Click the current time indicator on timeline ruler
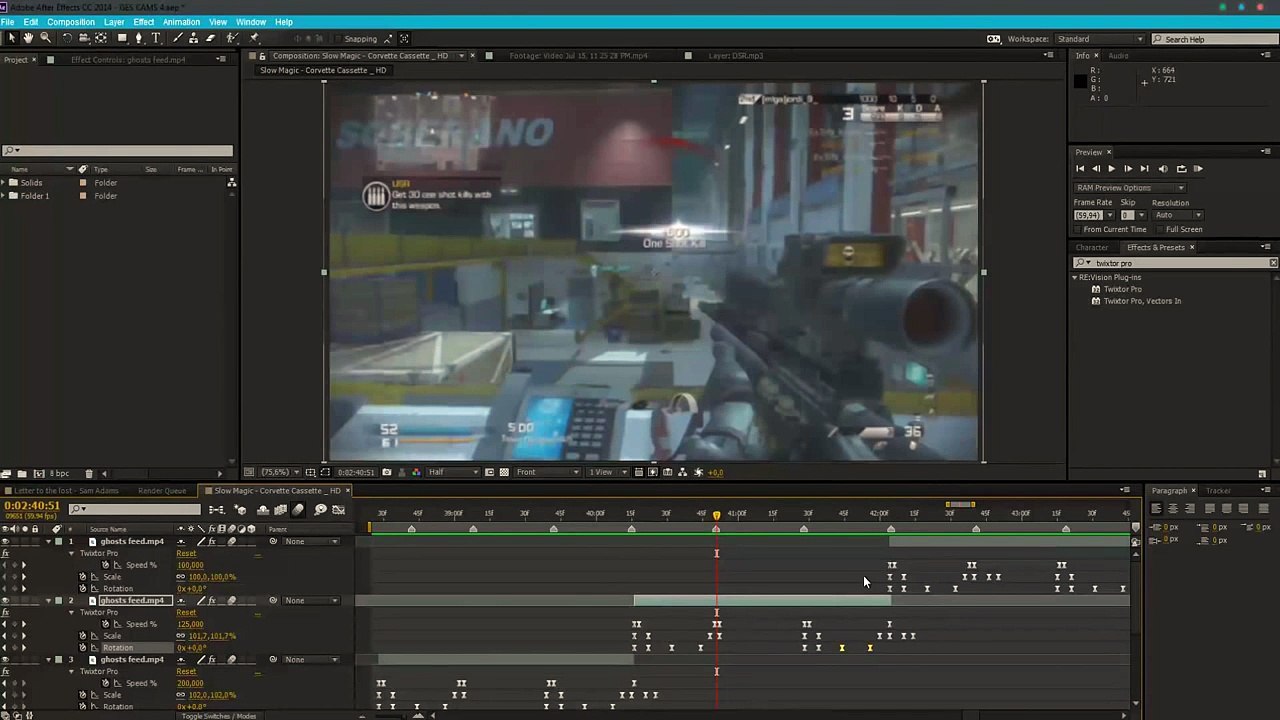 [x=716, y=515]
